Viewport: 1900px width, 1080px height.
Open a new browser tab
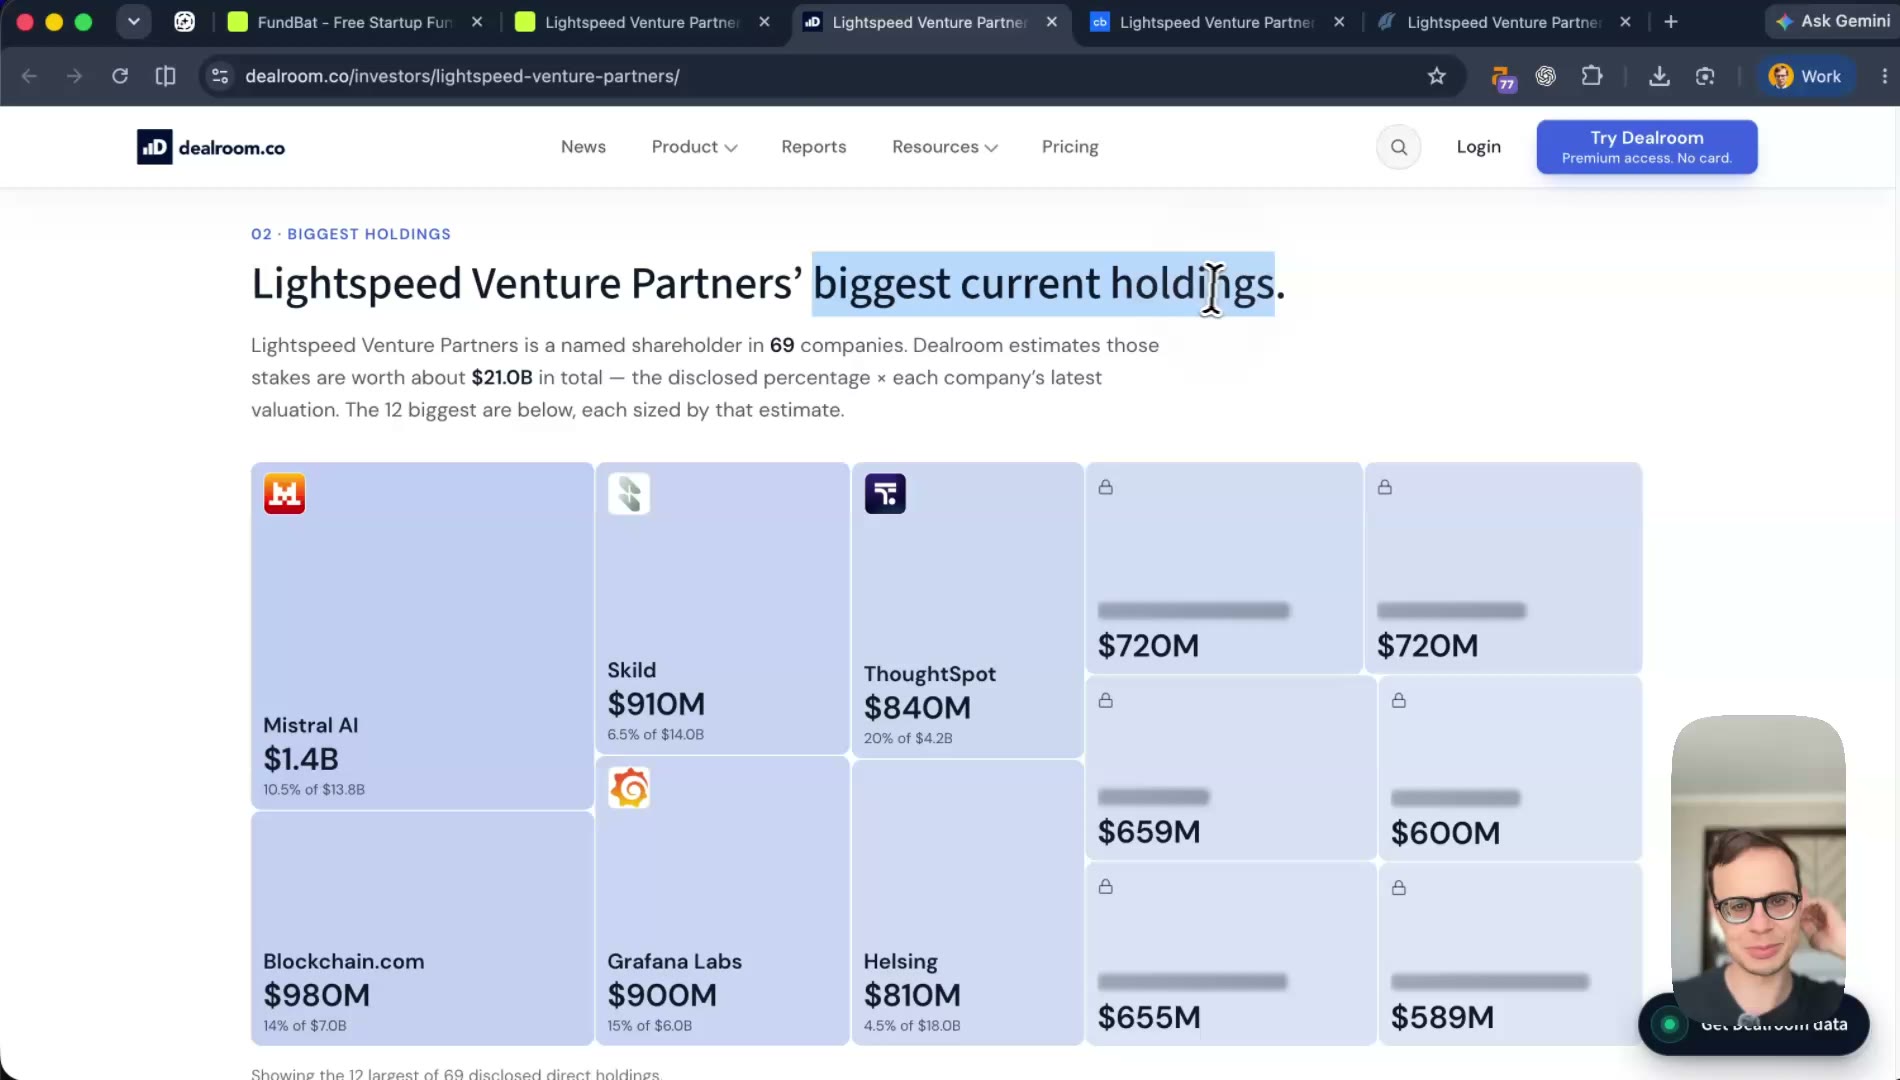point(1671,22)
